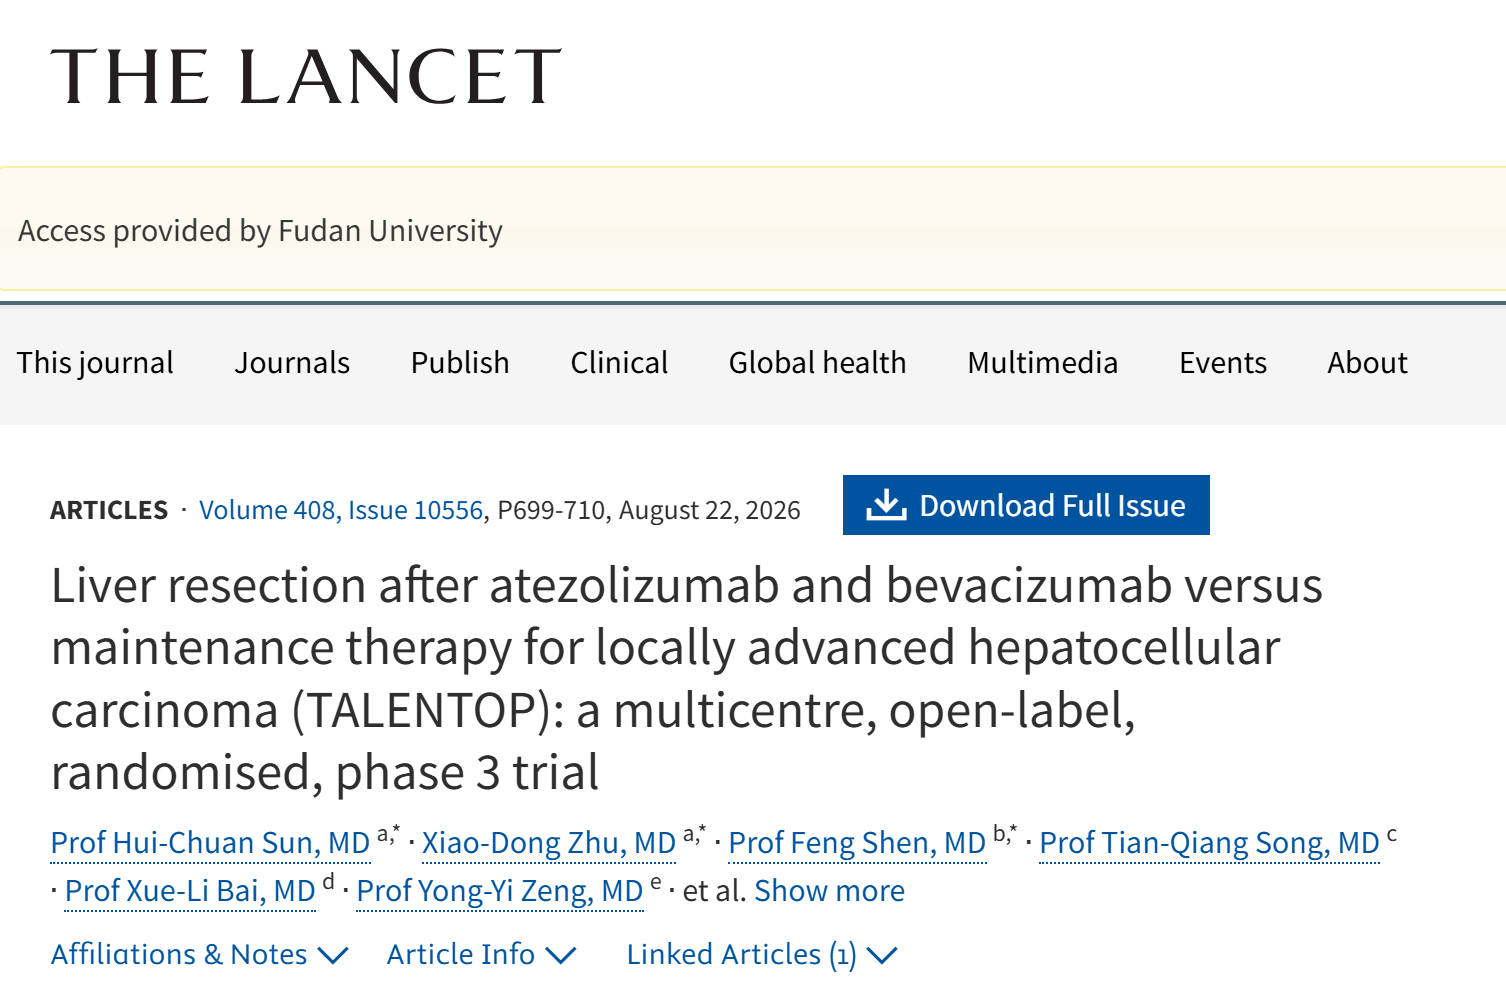Screen dimensions: 1506x984
Task: Expand the Article Info section
Action: [482, 955]
